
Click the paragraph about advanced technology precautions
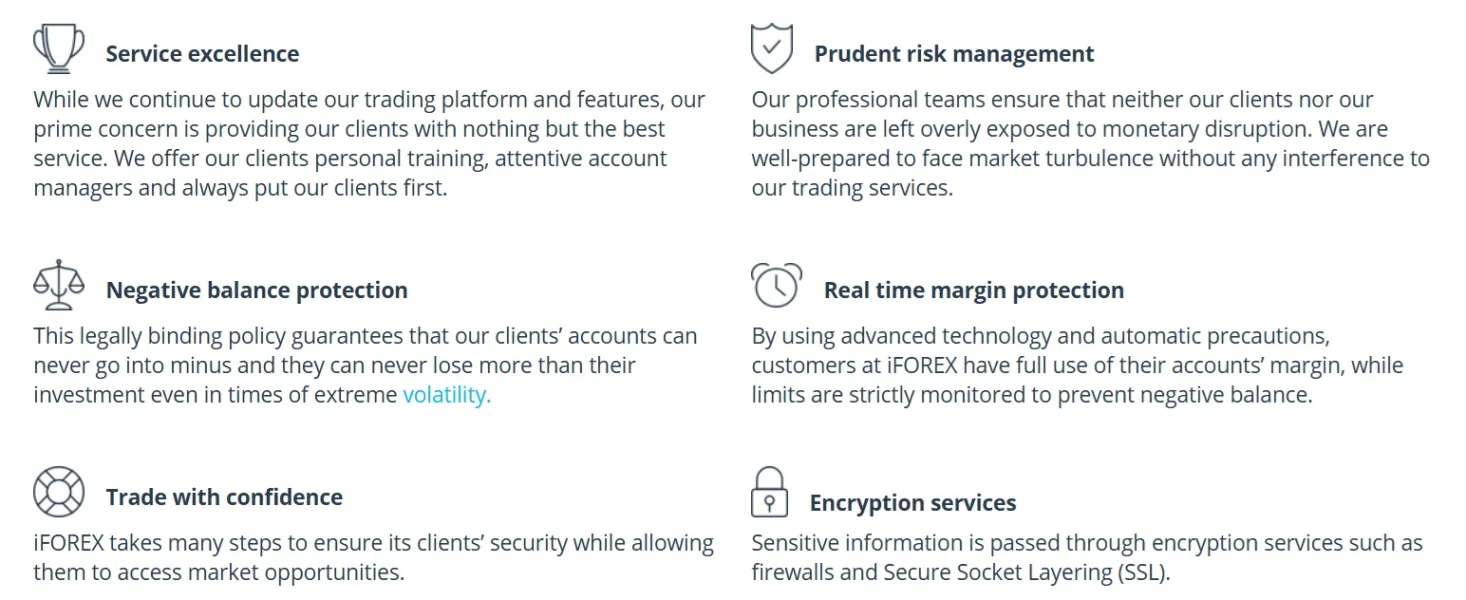1077,365
